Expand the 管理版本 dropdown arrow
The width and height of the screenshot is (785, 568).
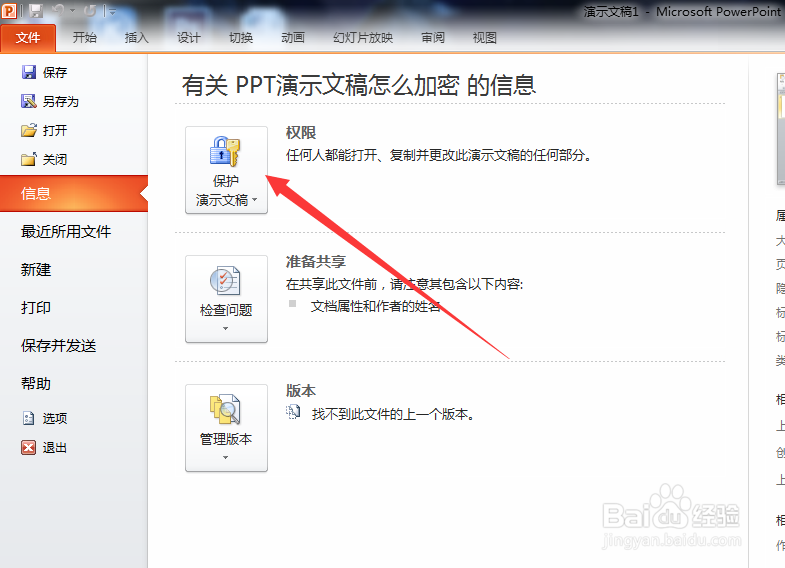tap(225, 457)
